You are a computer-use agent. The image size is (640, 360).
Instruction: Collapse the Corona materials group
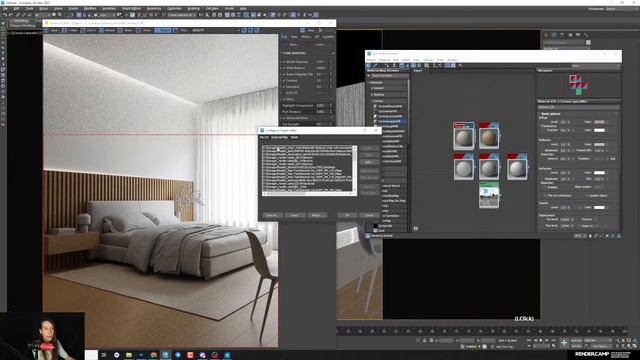(x=371, y=101)
